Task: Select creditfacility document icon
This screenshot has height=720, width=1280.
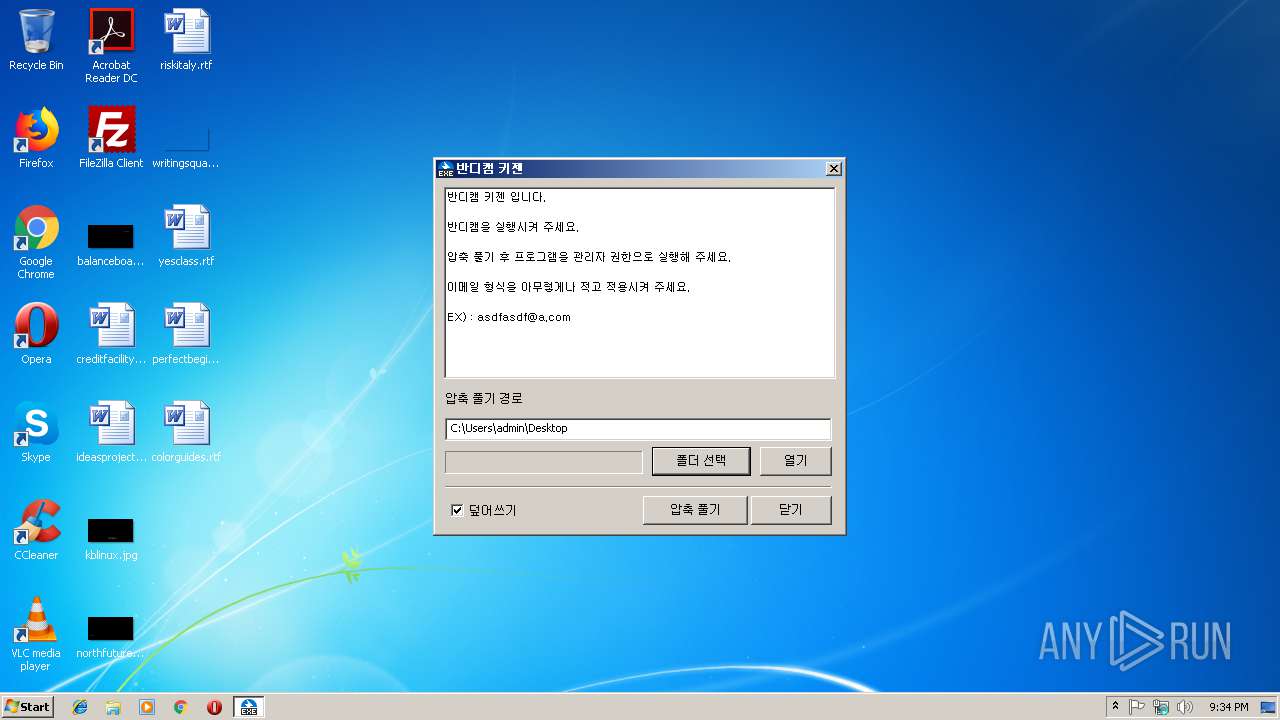Action: coord(111,334)
